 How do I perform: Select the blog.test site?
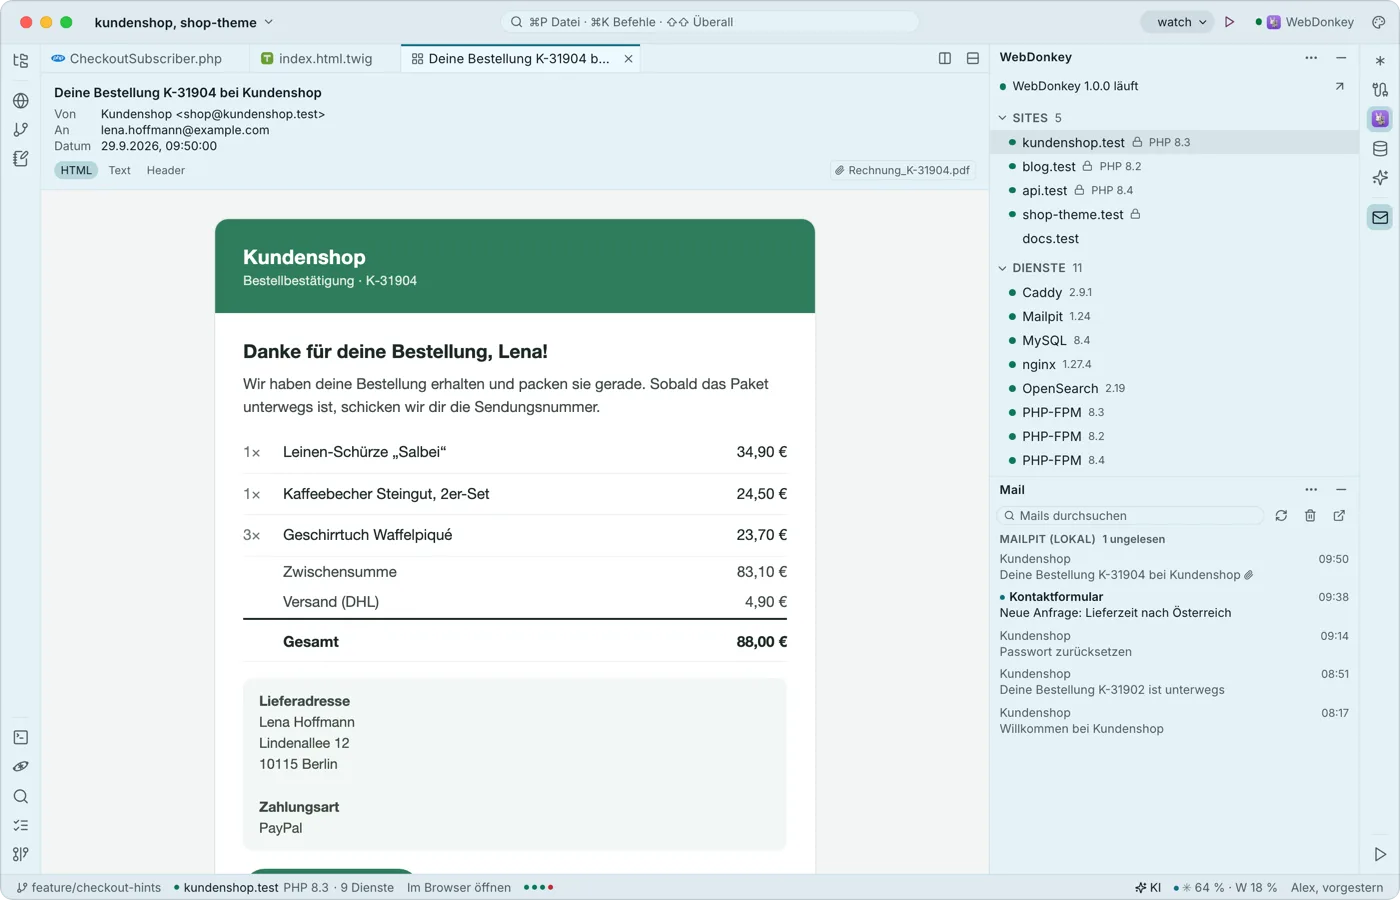tap(1174, 167)
